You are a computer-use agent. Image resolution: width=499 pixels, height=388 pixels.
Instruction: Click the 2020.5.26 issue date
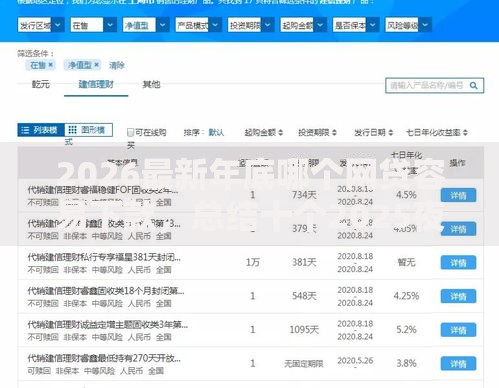(355, 361)
